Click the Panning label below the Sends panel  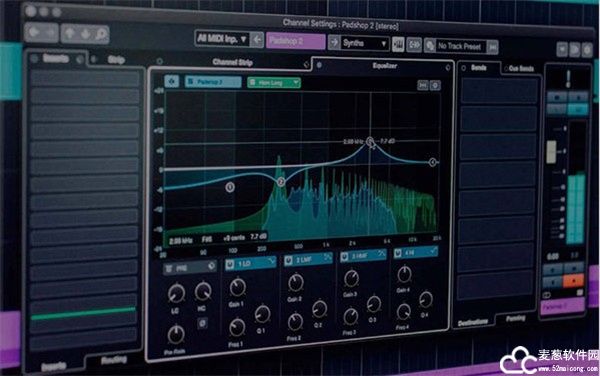coord(515,318)
